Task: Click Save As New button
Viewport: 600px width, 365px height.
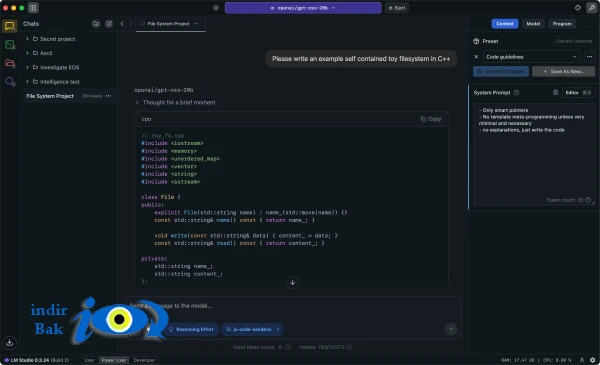Action: pyautogui.click(x=563, y=72)
